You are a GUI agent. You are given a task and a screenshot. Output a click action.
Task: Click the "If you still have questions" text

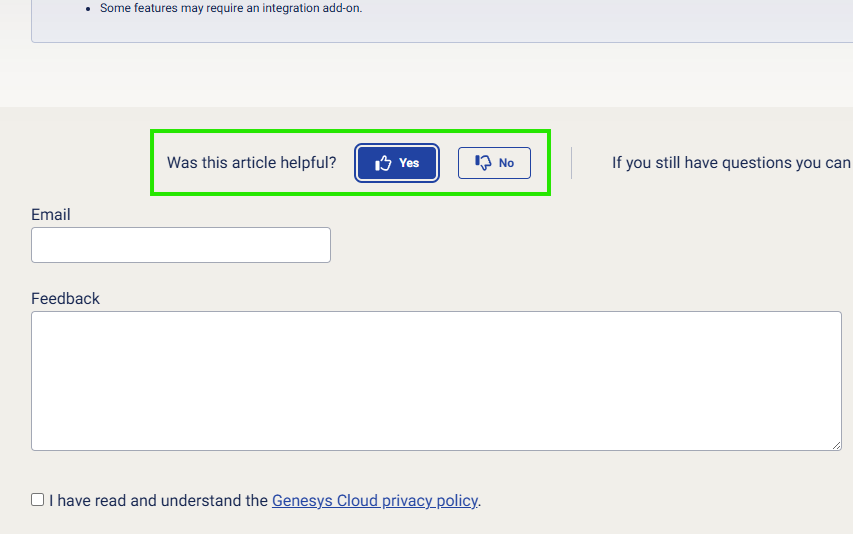click(x=731, y=163)
